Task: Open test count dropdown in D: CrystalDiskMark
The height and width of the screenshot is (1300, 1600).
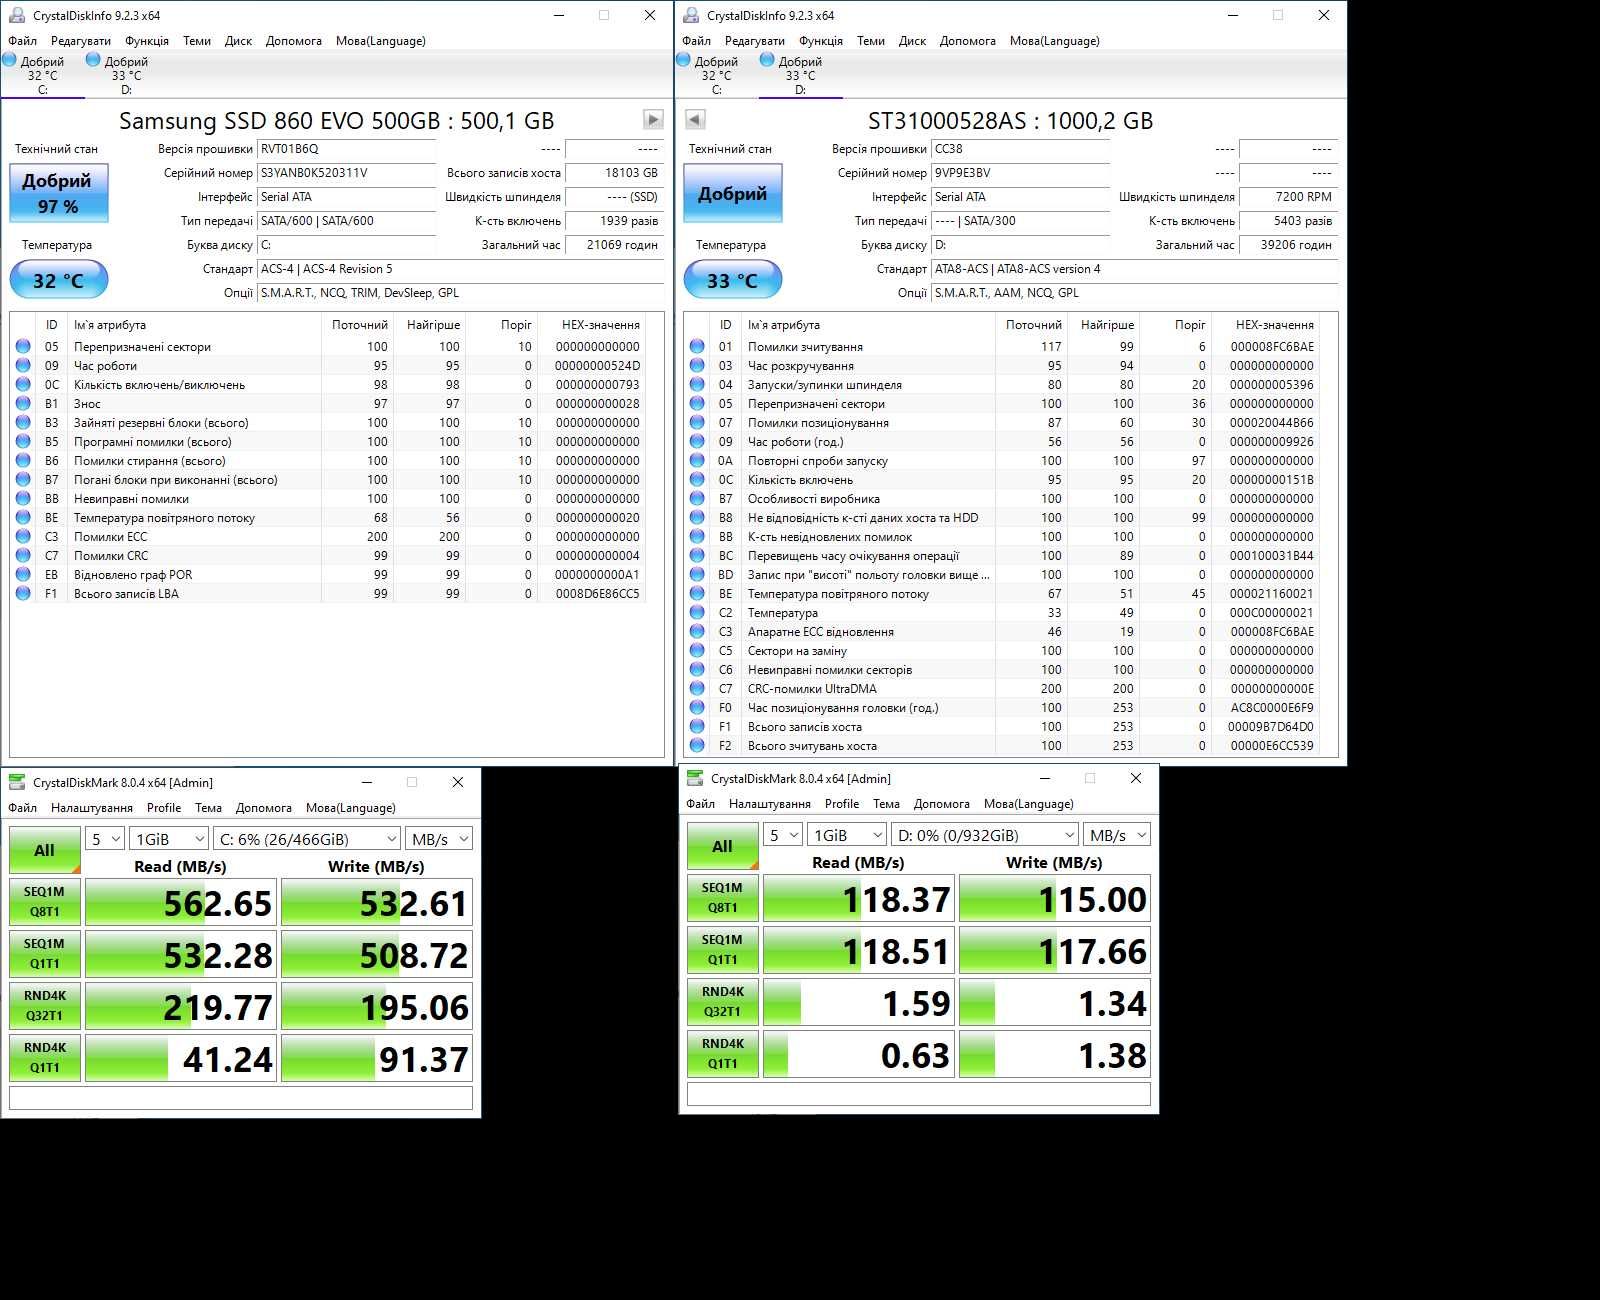Action: point(783,835)
